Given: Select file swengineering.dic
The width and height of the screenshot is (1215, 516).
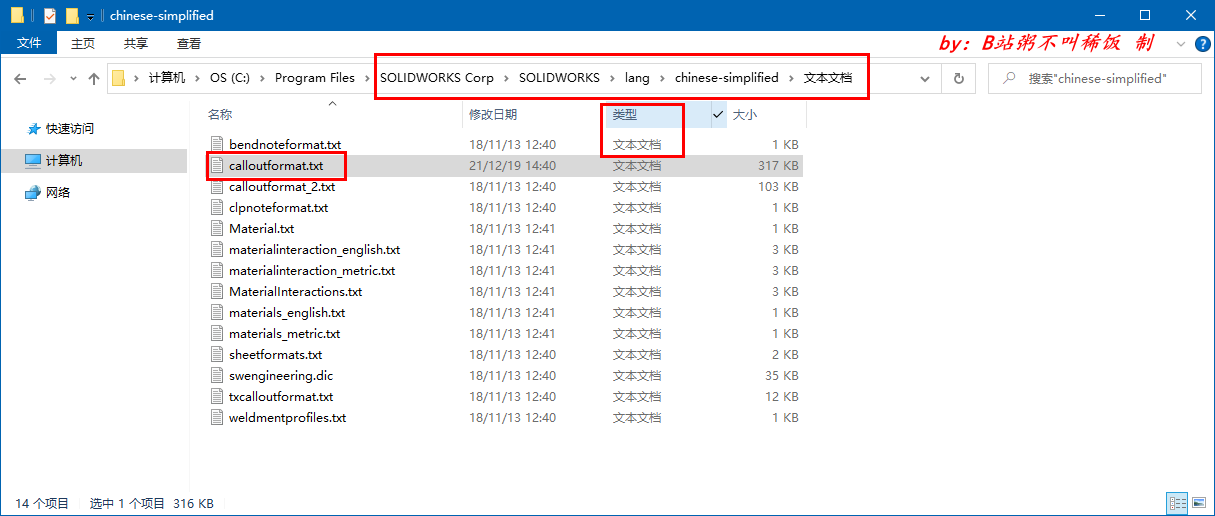Looking at the screenshot, I should click(281, 376).
